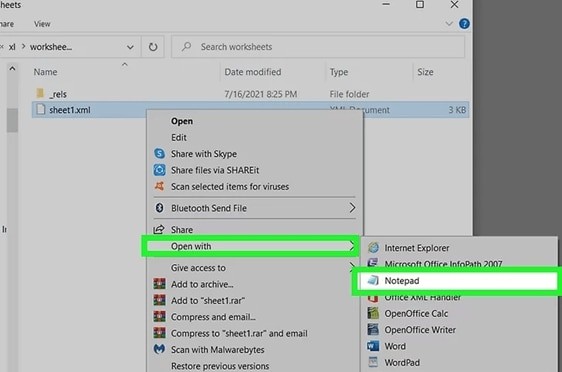Click the Internet Explorer icon in submenu
562x372 pixels.
[x=373, y=248]
